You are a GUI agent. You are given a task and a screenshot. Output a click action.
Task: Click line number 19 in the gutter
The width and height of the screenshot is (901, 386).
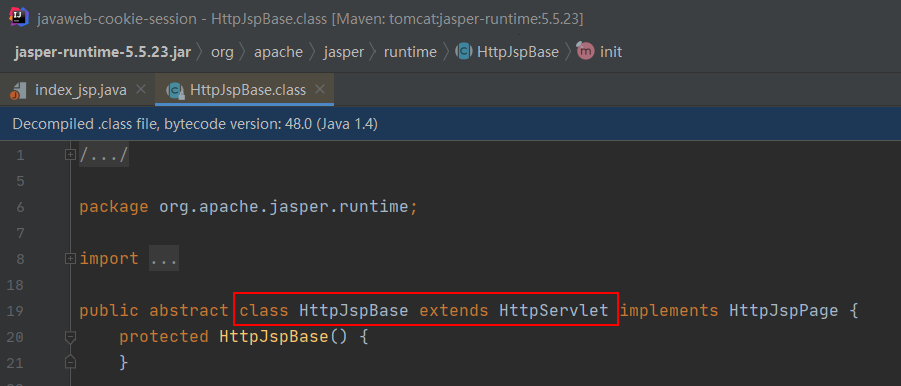click(x=16, y=311)
